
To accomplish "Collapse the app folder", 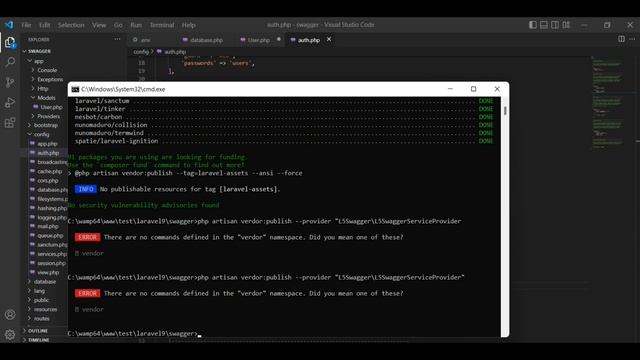I will 39,61.
